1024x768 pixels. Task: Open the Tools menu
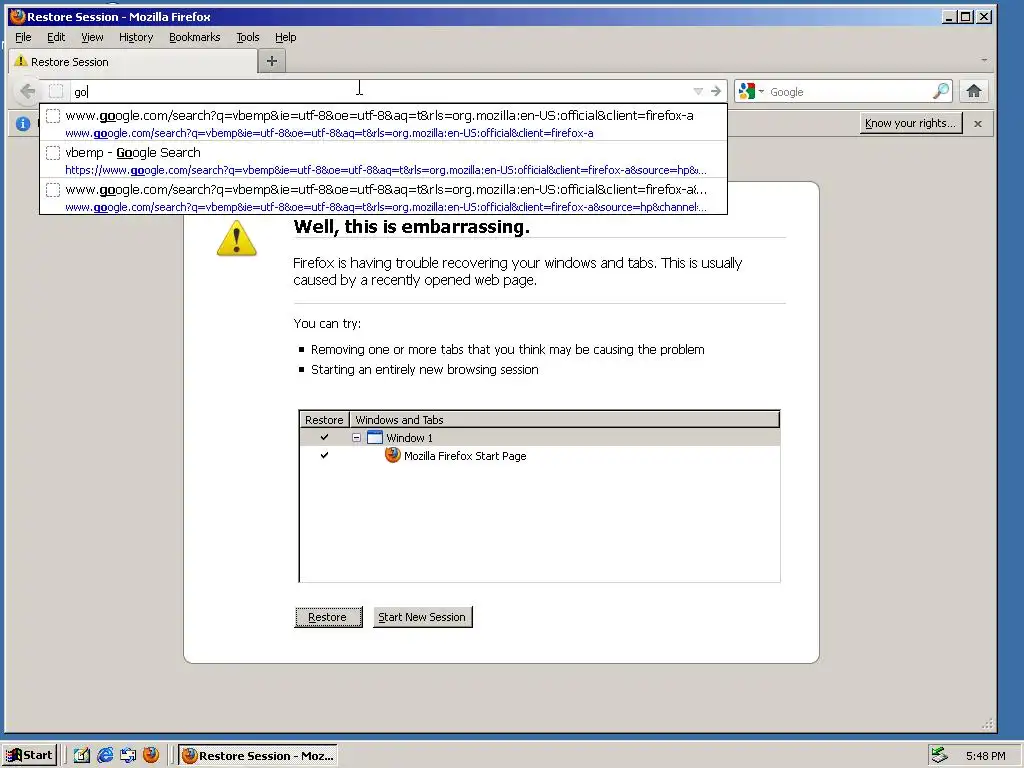(248, 37)
